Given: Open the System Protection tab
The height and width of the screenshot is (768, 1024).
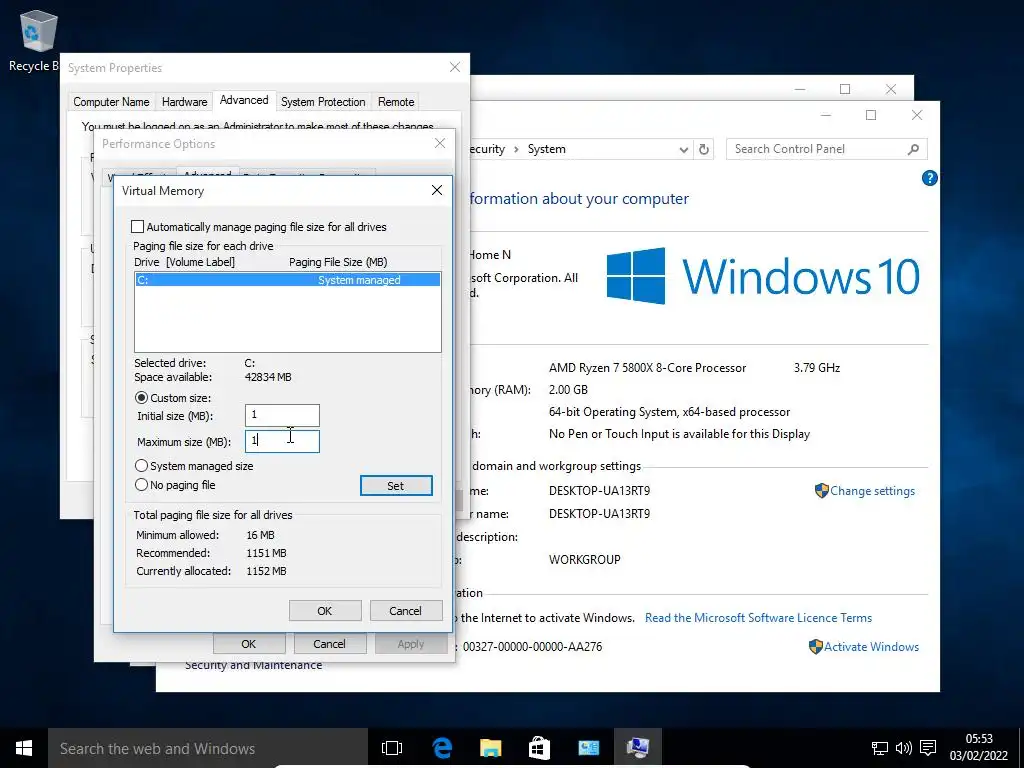Looking at the screenshot, I should pyautogui.click(x=323, y=102).
